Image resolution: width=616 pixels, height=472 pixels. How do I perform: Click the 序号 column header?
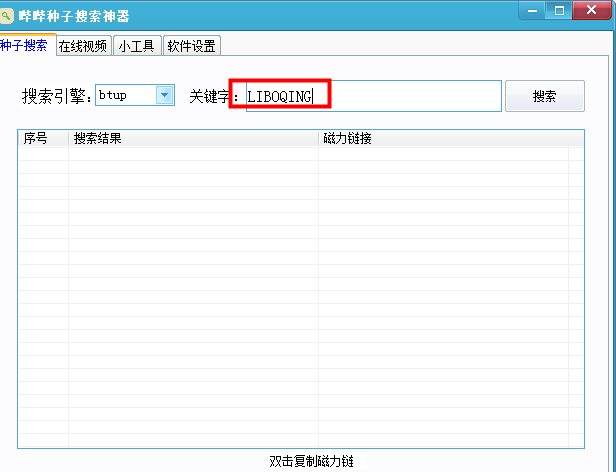pyautogui.click(x=43, y=138)
